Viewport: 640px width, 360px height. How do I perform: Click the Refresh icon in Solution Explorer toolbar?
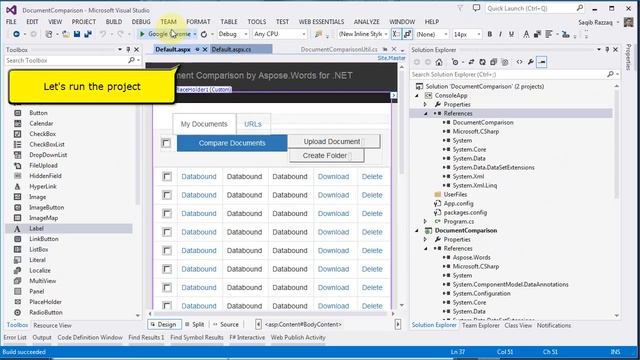pos(482,62)
